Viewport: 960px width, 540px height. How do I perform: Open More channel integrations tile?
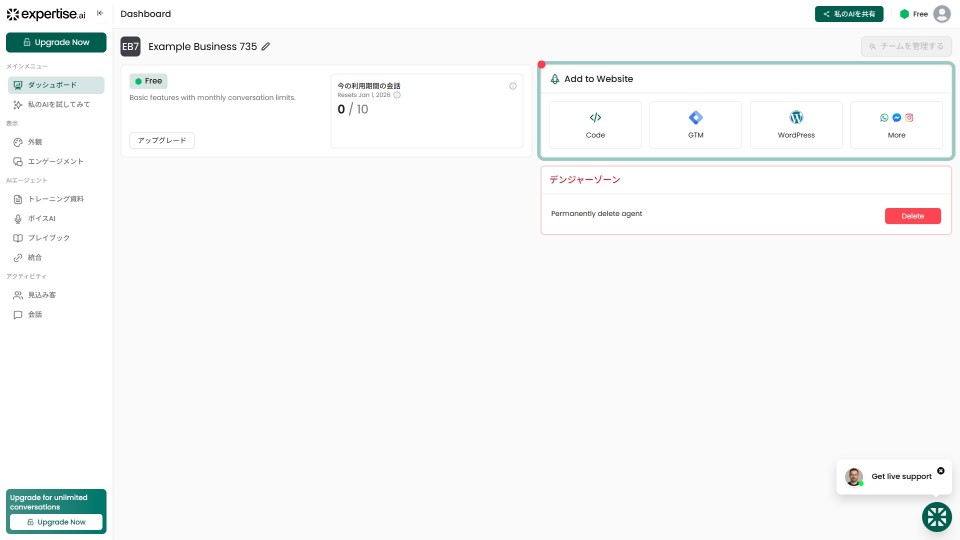tap(896, 125)
